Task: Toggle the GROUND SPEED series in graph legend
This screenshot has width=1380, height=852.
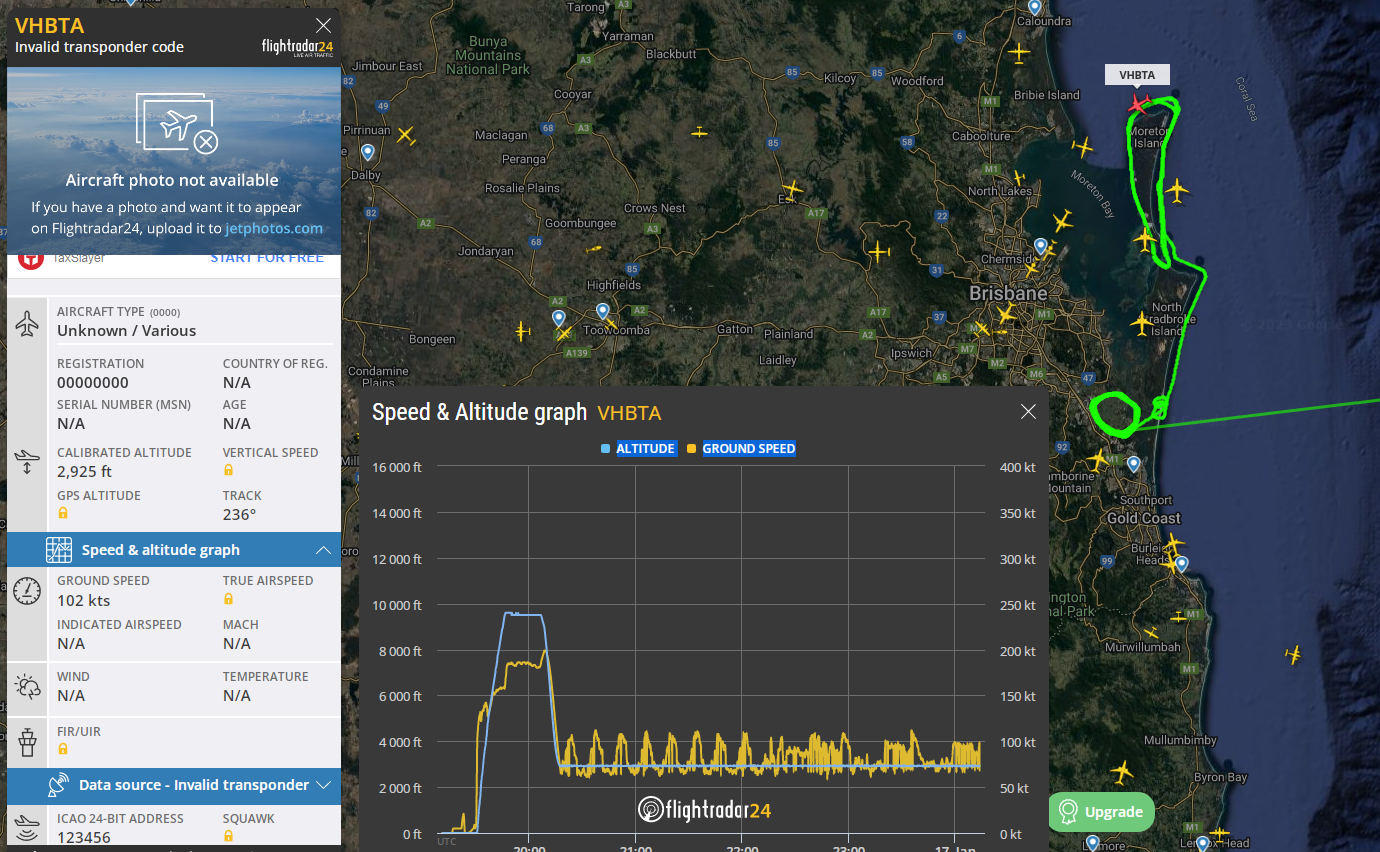Action: (741, 449)
